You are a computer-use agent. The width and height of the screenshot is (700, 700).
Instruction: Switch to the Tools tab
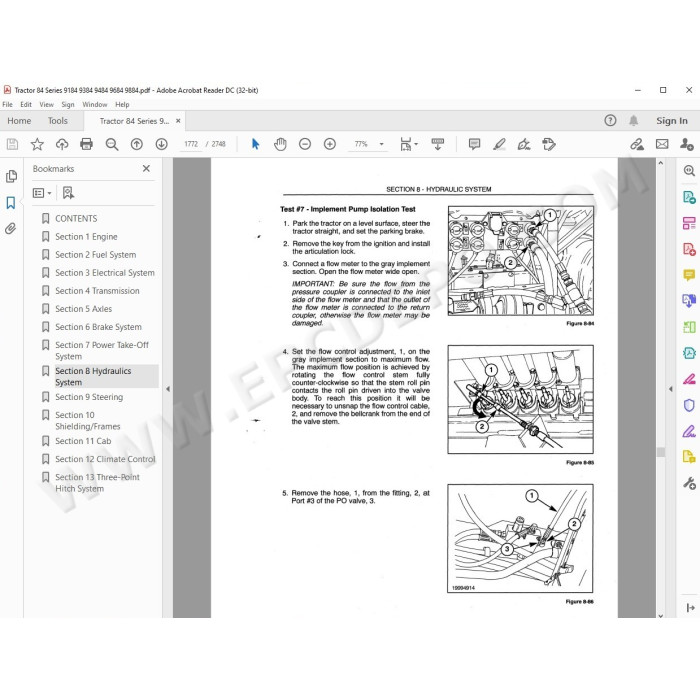click(58, 121)
